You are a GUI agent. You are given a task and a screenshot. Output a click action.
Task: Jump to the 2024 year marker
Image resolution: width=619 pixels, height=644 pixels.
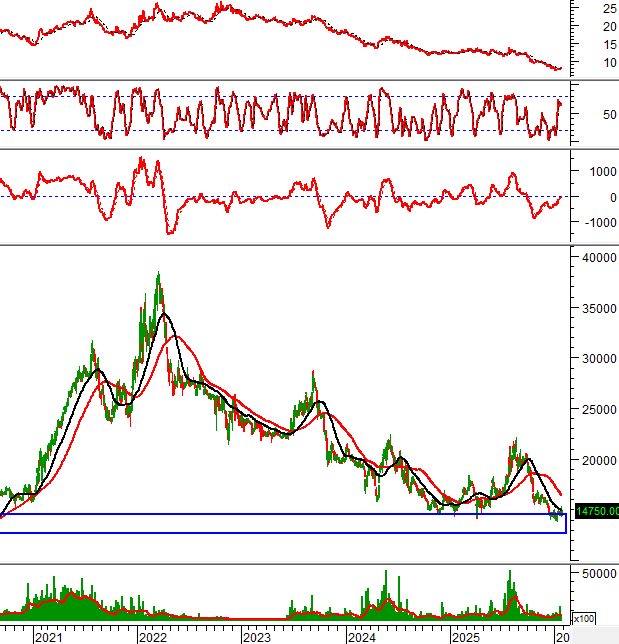tap(361, 636)
